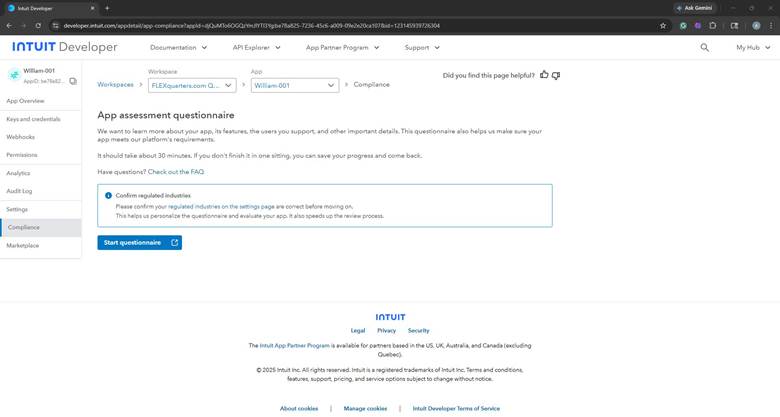Open the Check out the FAQ link
780x417 pixels.
tap(176, 172)
